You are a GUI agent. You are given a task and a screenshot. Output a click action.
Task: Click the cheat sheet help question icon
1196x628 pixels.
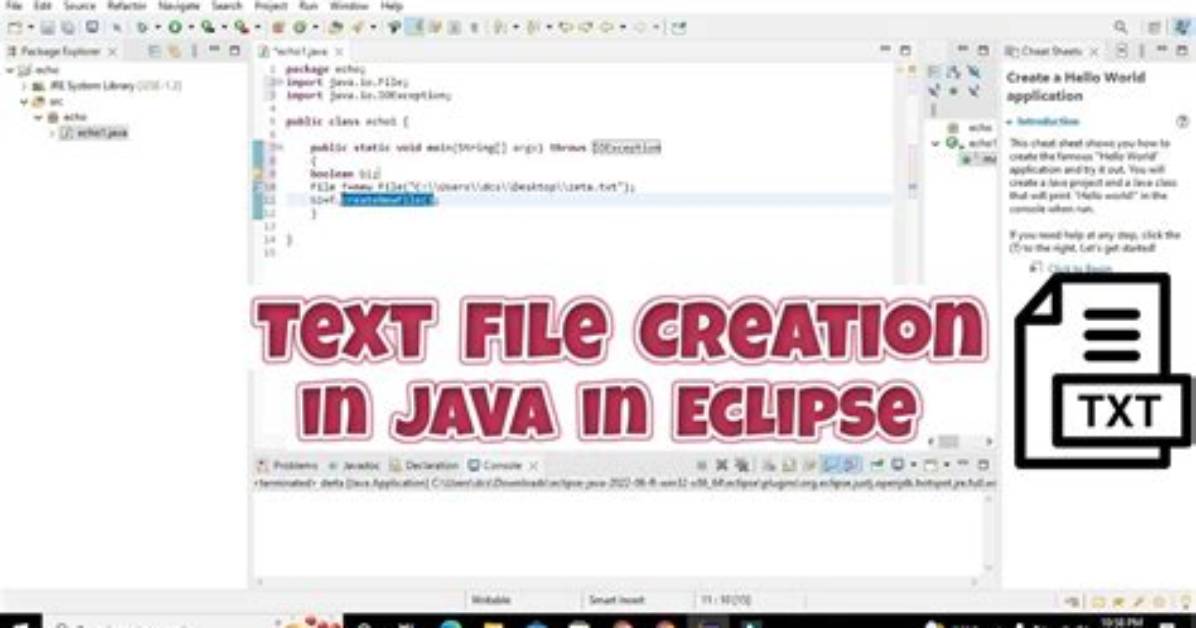(1182, 121)
